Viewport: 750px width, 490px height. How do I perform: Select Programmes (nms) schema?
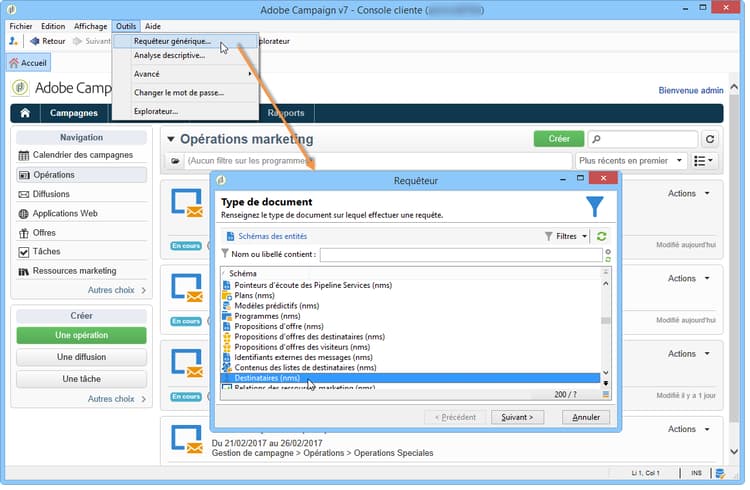tap(267, 317)
